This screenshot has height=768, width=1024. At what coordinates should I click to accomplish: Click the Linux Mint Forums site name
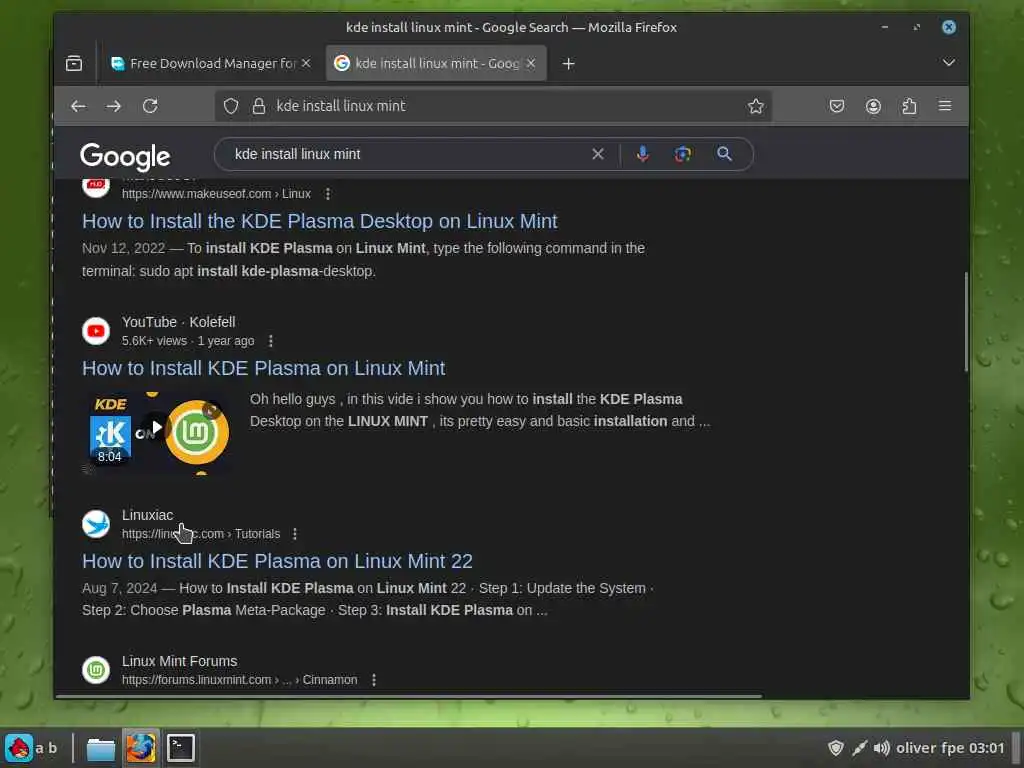point(180,661)
